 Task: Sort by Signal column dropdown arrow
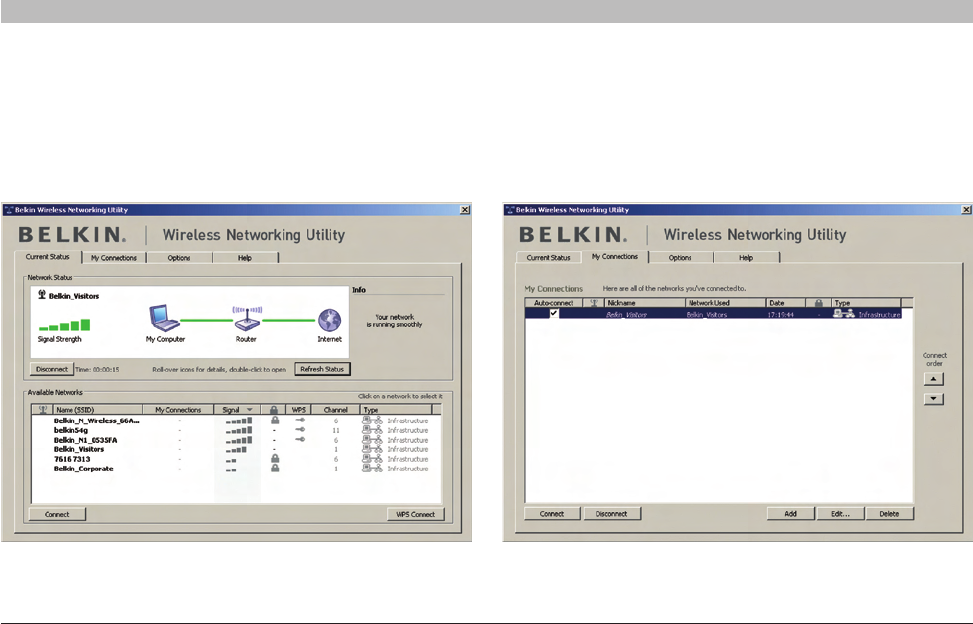(249, 410)
